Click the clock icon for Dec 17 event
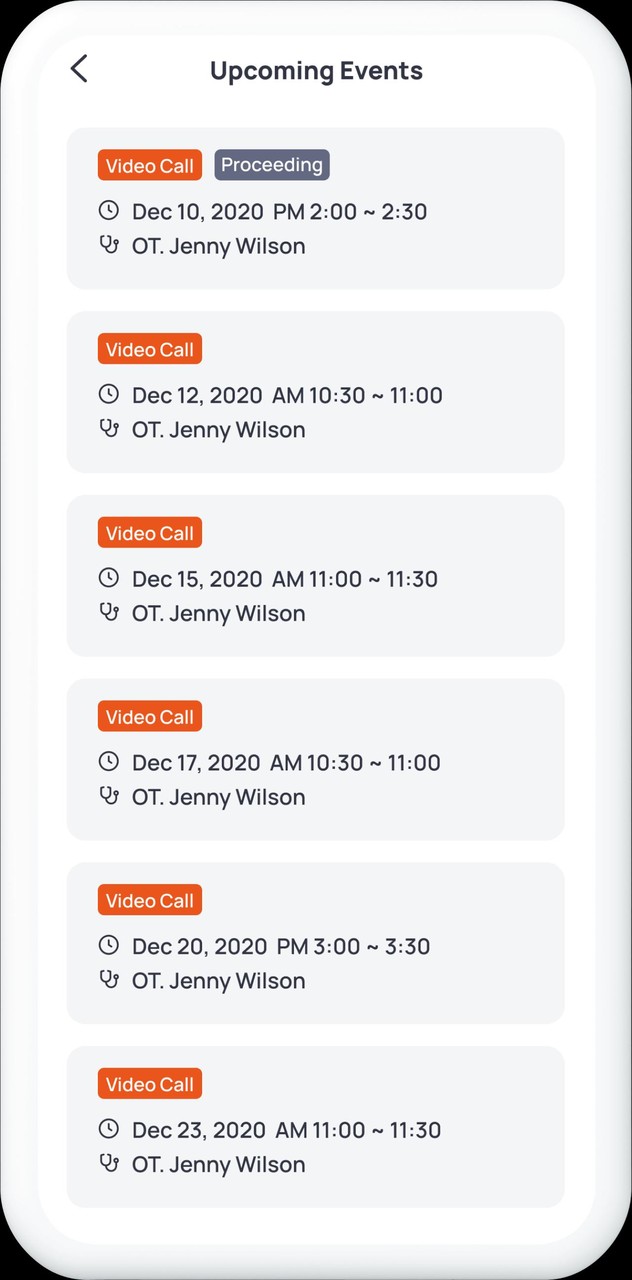Viewport: 632px width, 1280px height. [x=109, y=762]
